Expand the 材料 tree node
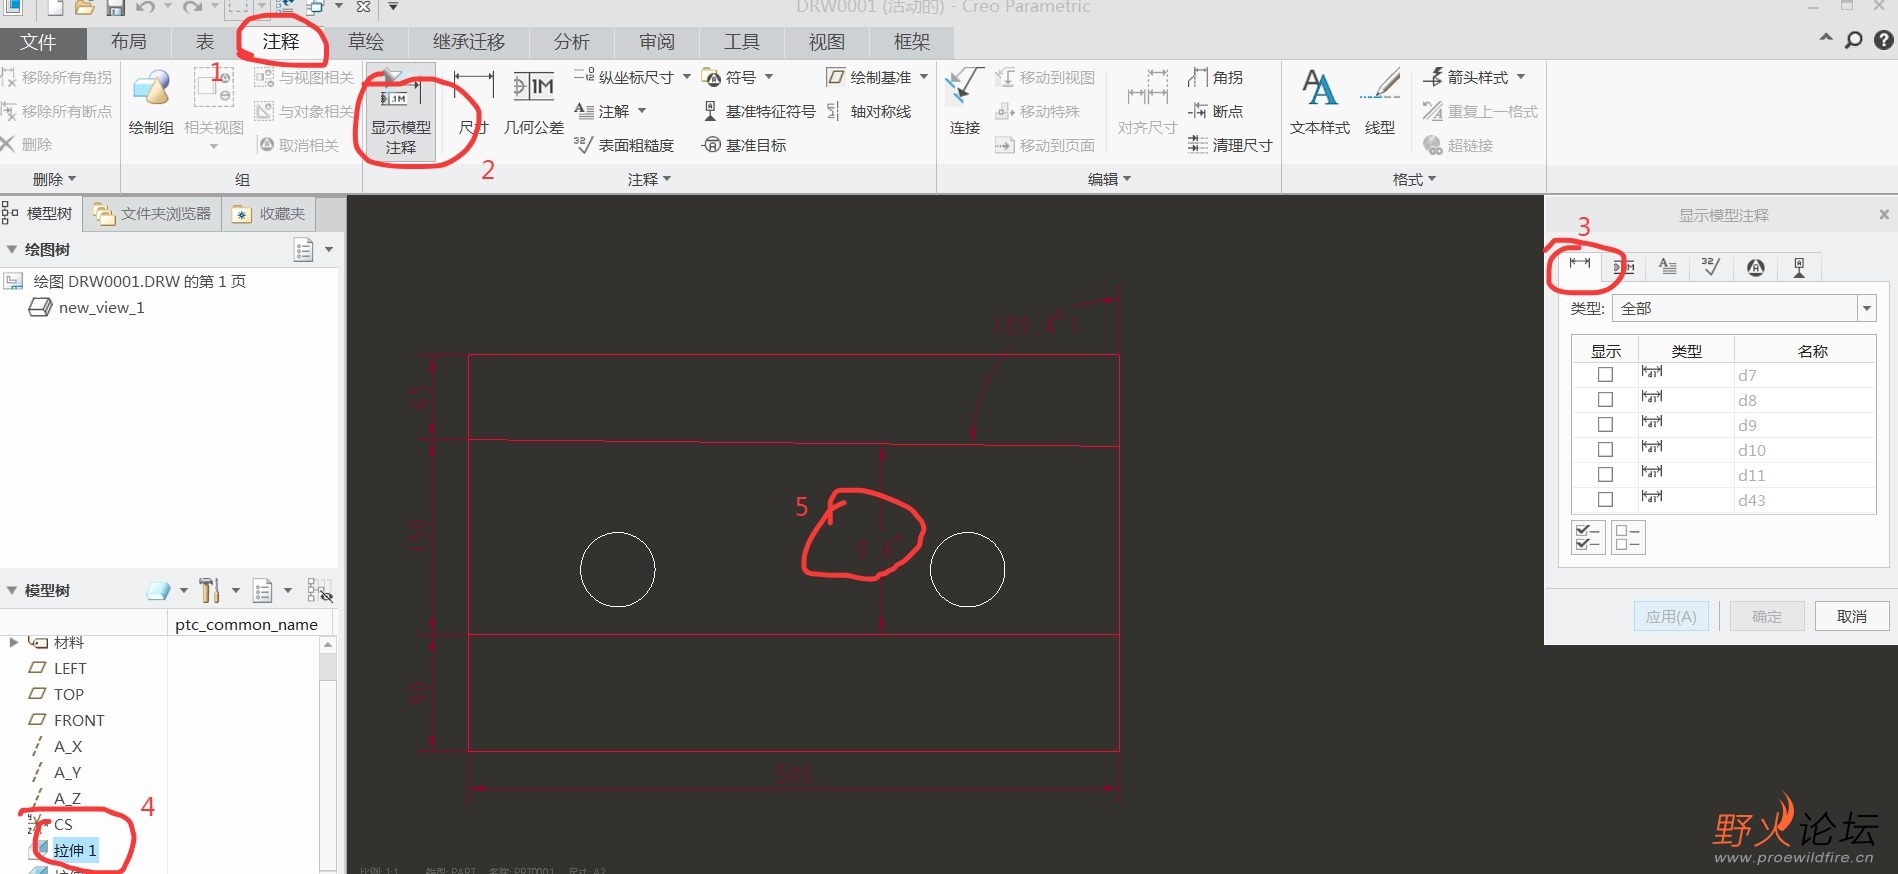The height and width of the screenshot is (874, 1898). (x=13, y=642)
